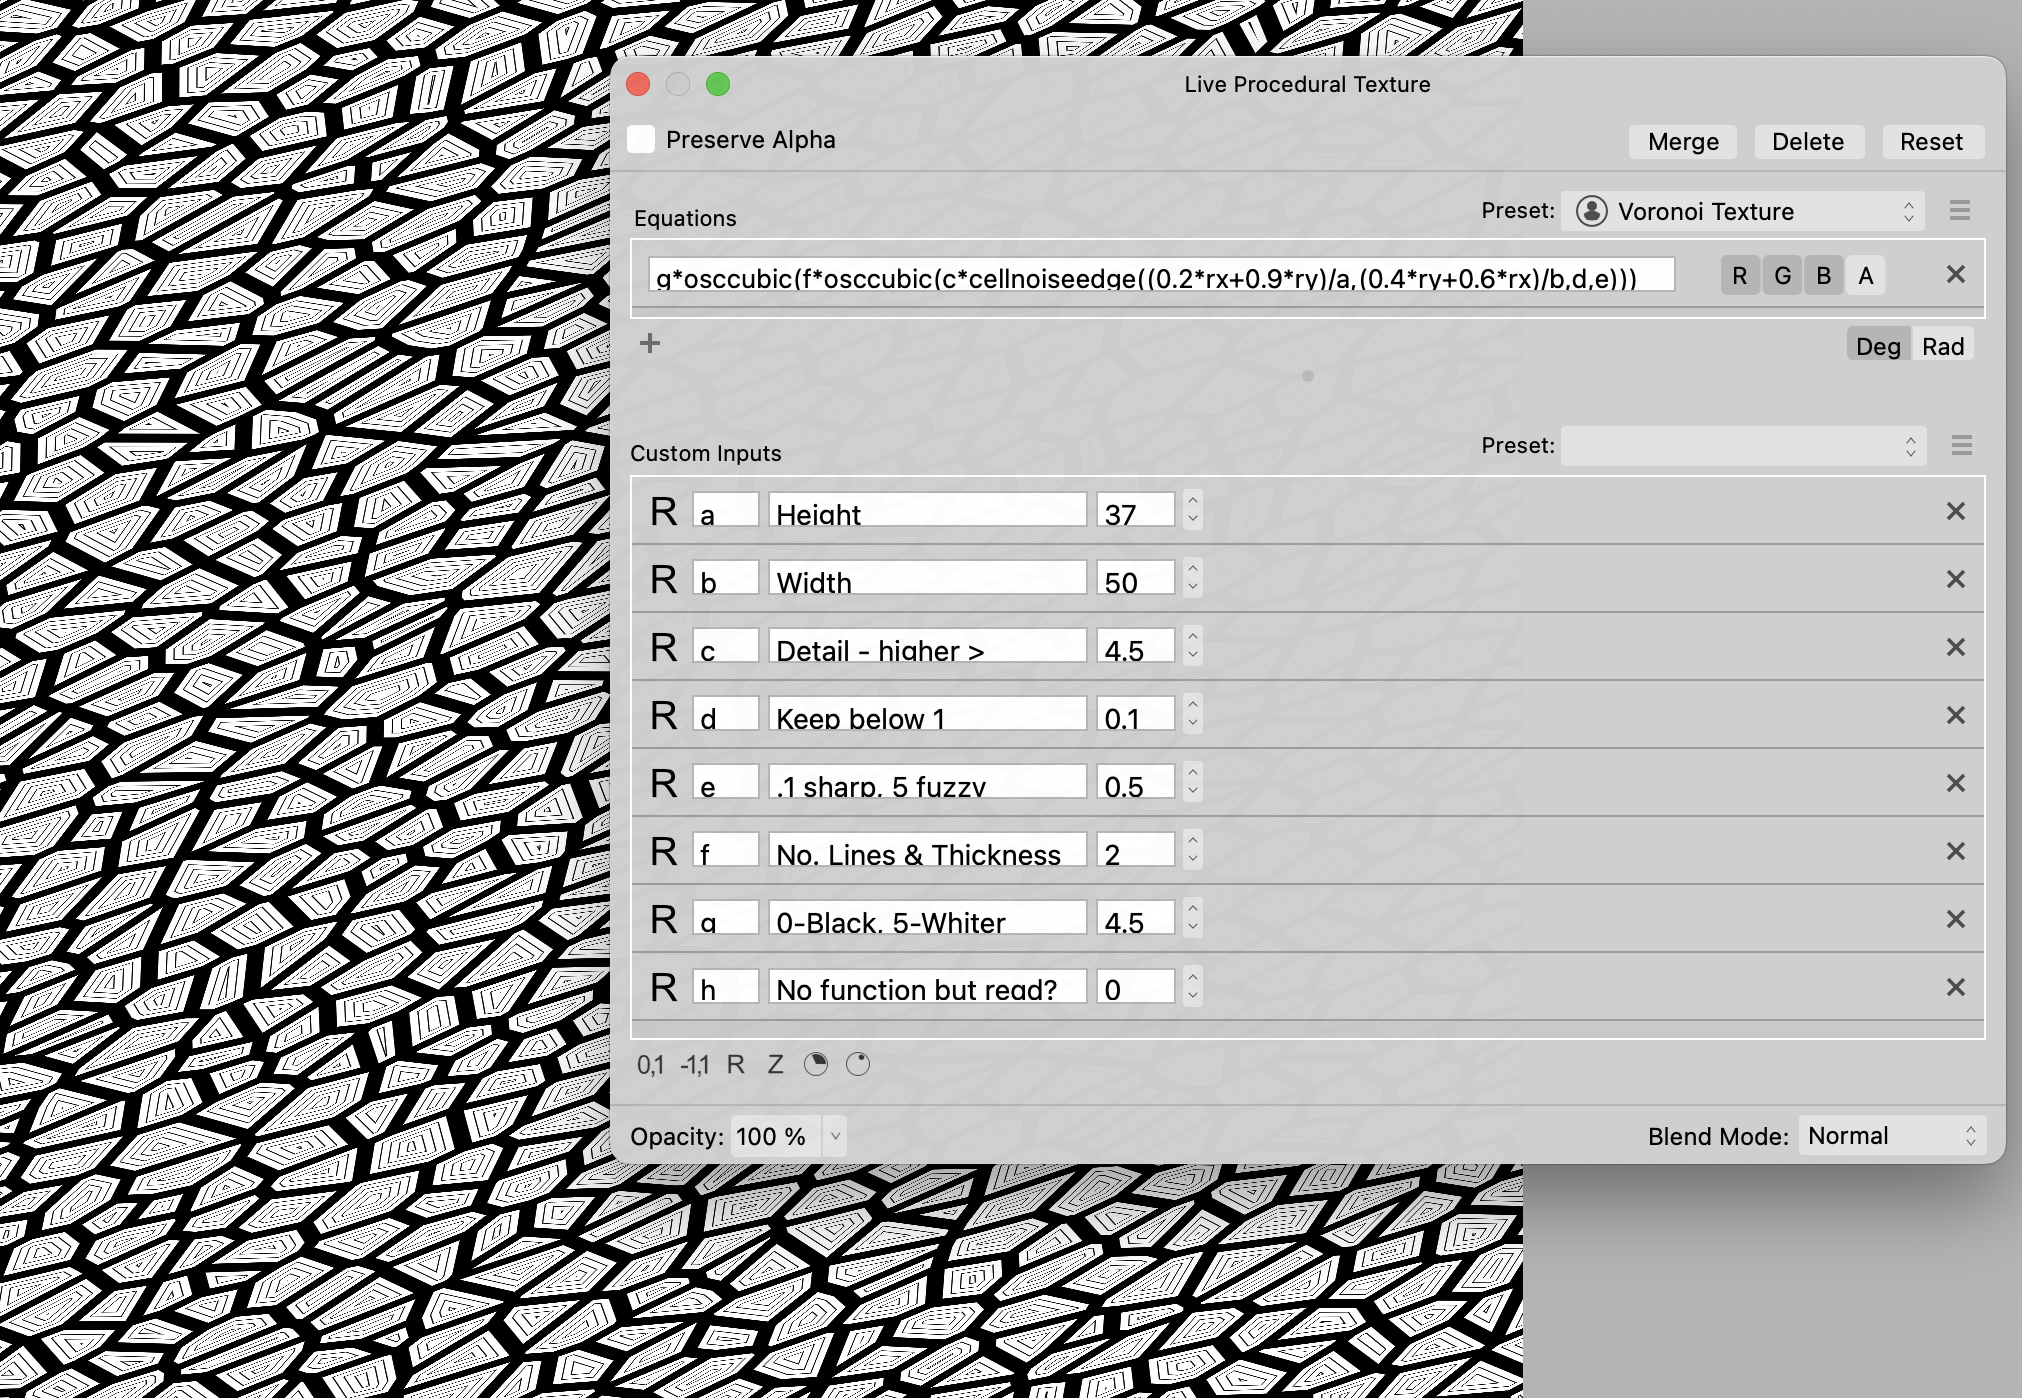This screenshot has height=1398, width=2022.
Task: Click the R type icon of sharp/fuzzy row
Action: point(663,783)
